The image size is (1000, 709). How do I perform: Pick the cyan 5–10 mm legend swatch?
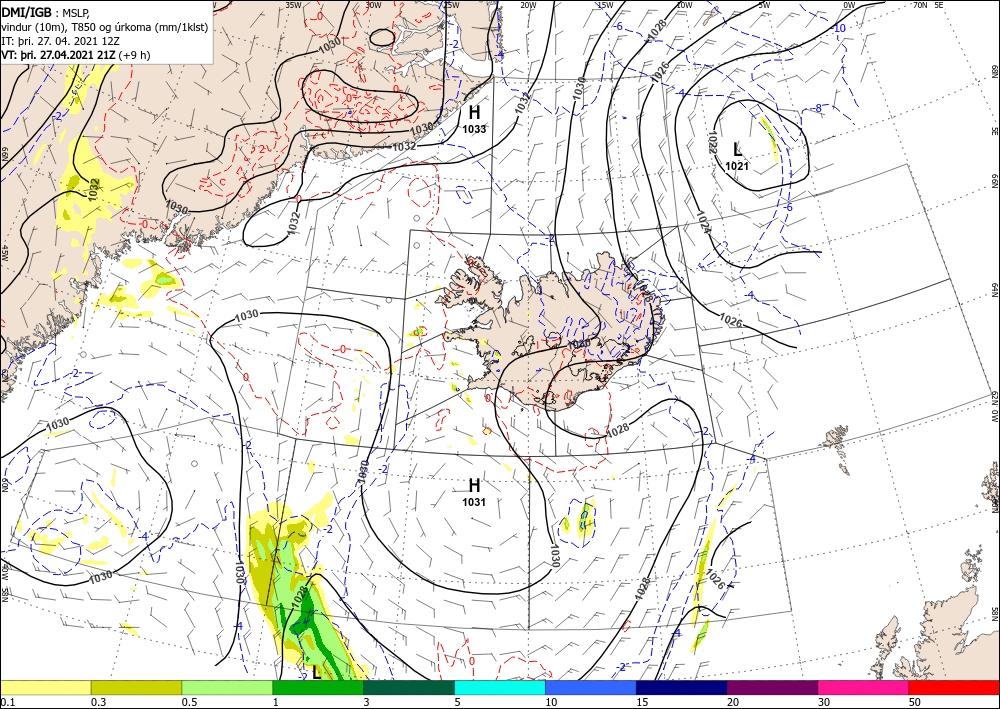(x=500, y=687)
